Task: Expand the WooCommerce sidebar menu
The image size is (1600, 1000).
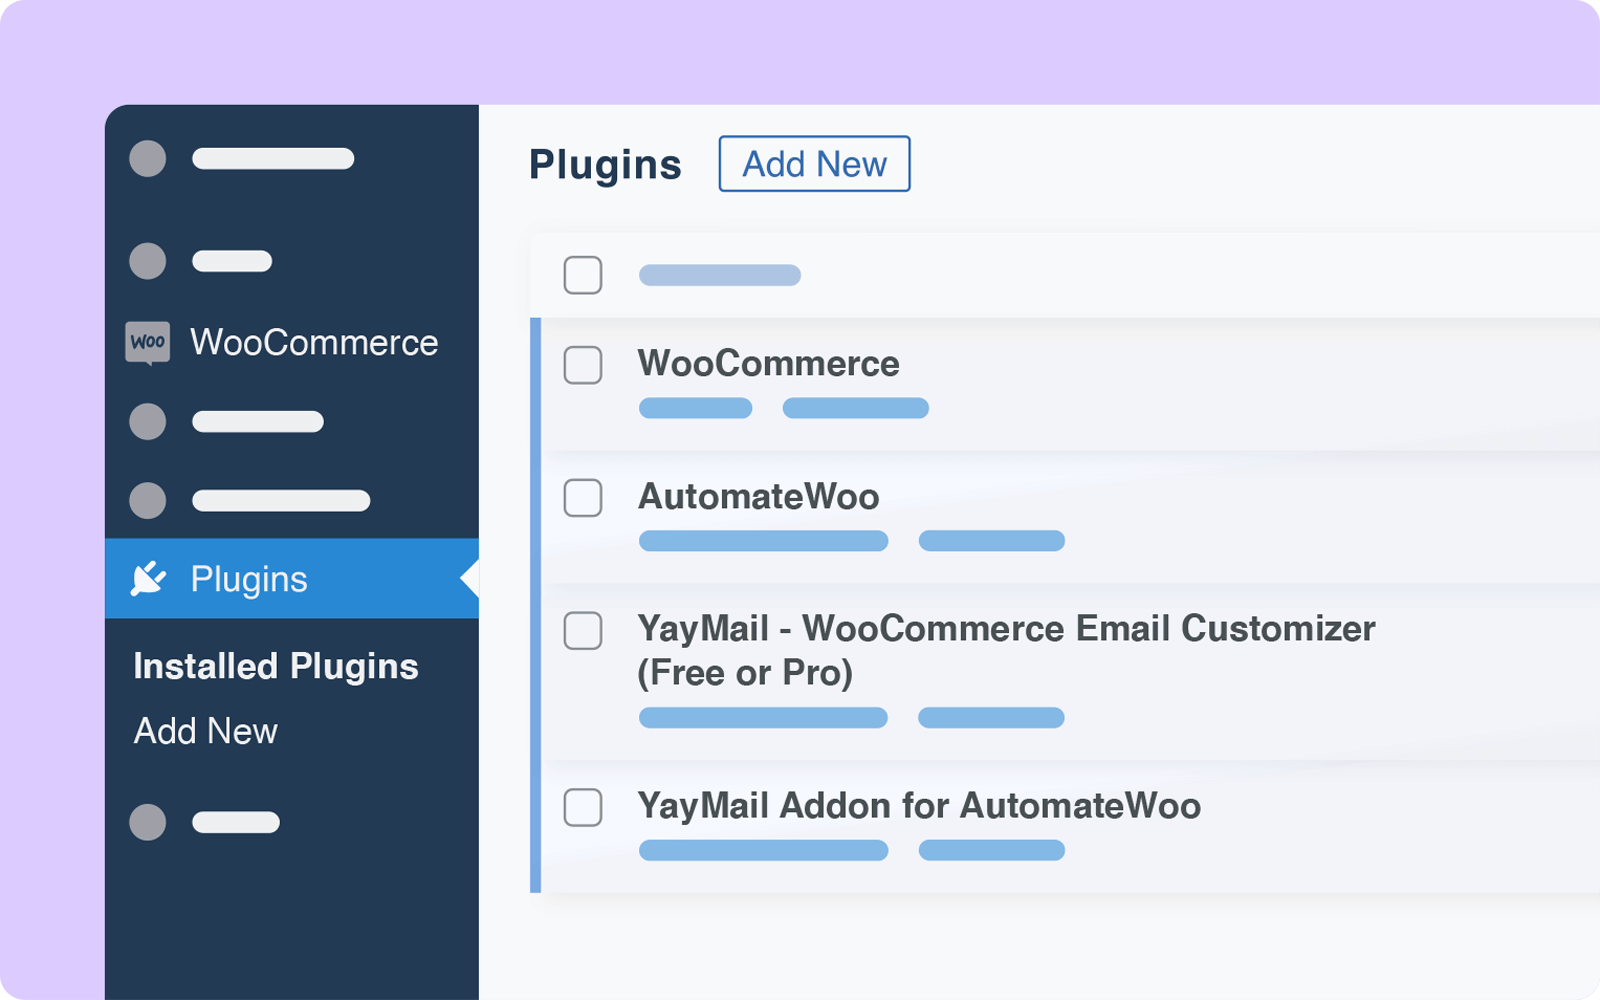Action: 314,341
